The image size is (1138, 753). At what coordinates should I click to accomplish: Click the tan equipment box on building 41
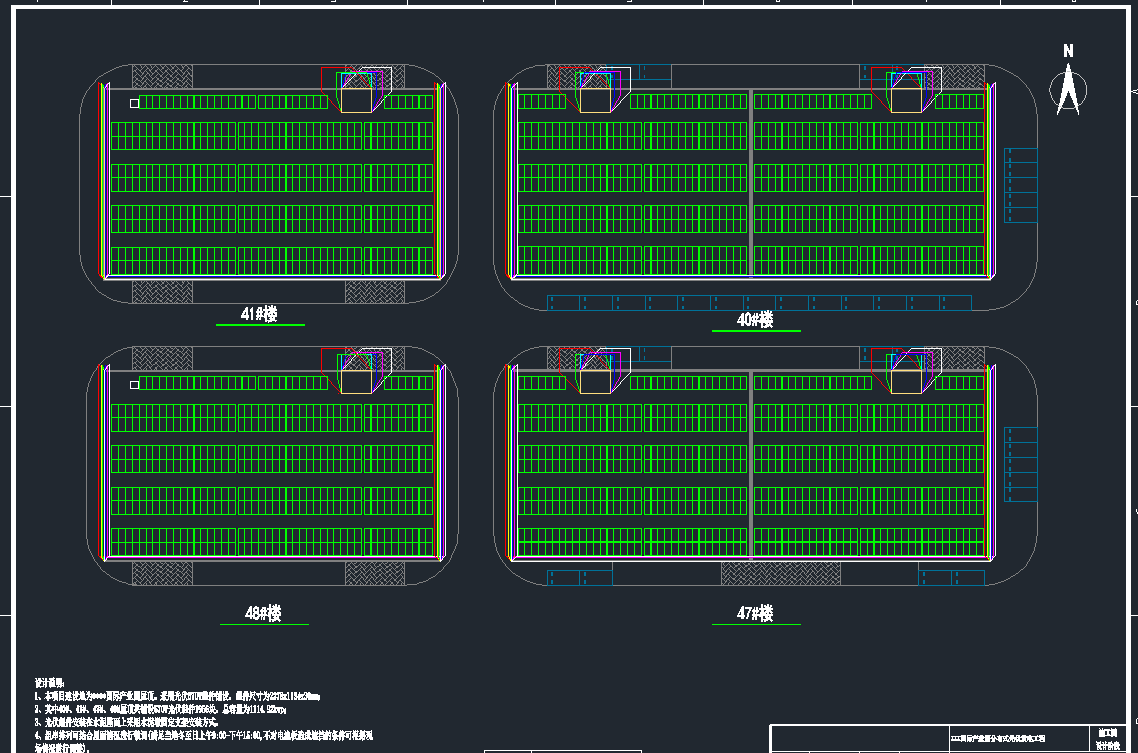(356, 100)
